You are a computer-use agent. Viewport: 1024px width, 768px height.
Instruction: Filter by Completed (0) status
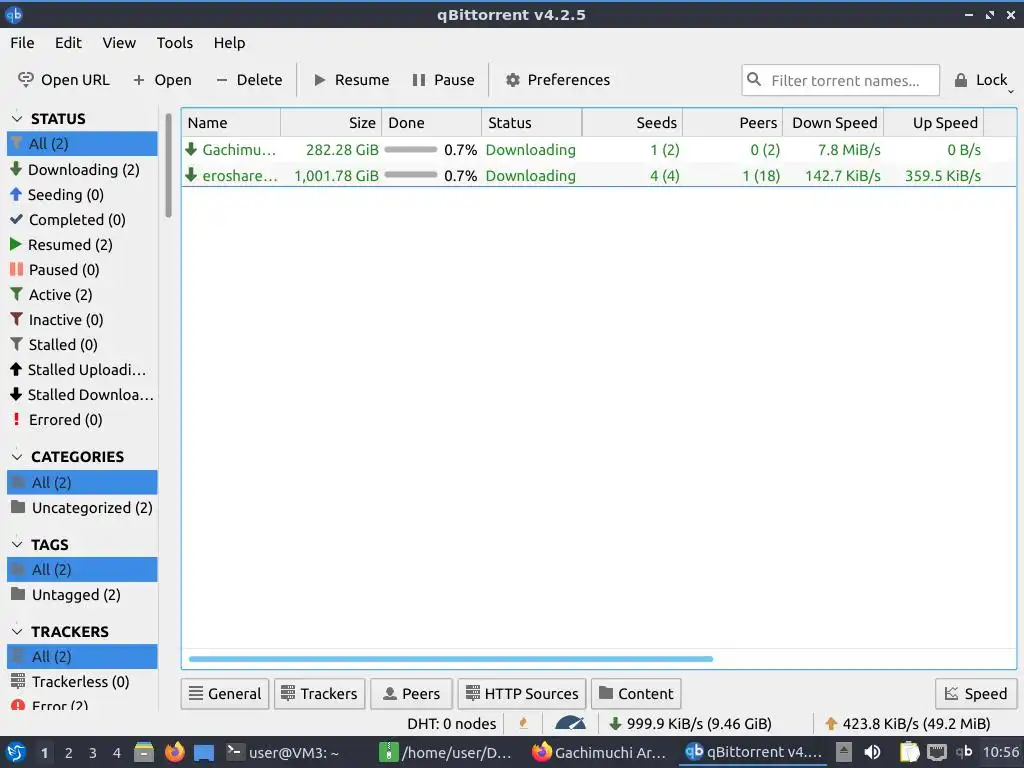tap(82, 219)
